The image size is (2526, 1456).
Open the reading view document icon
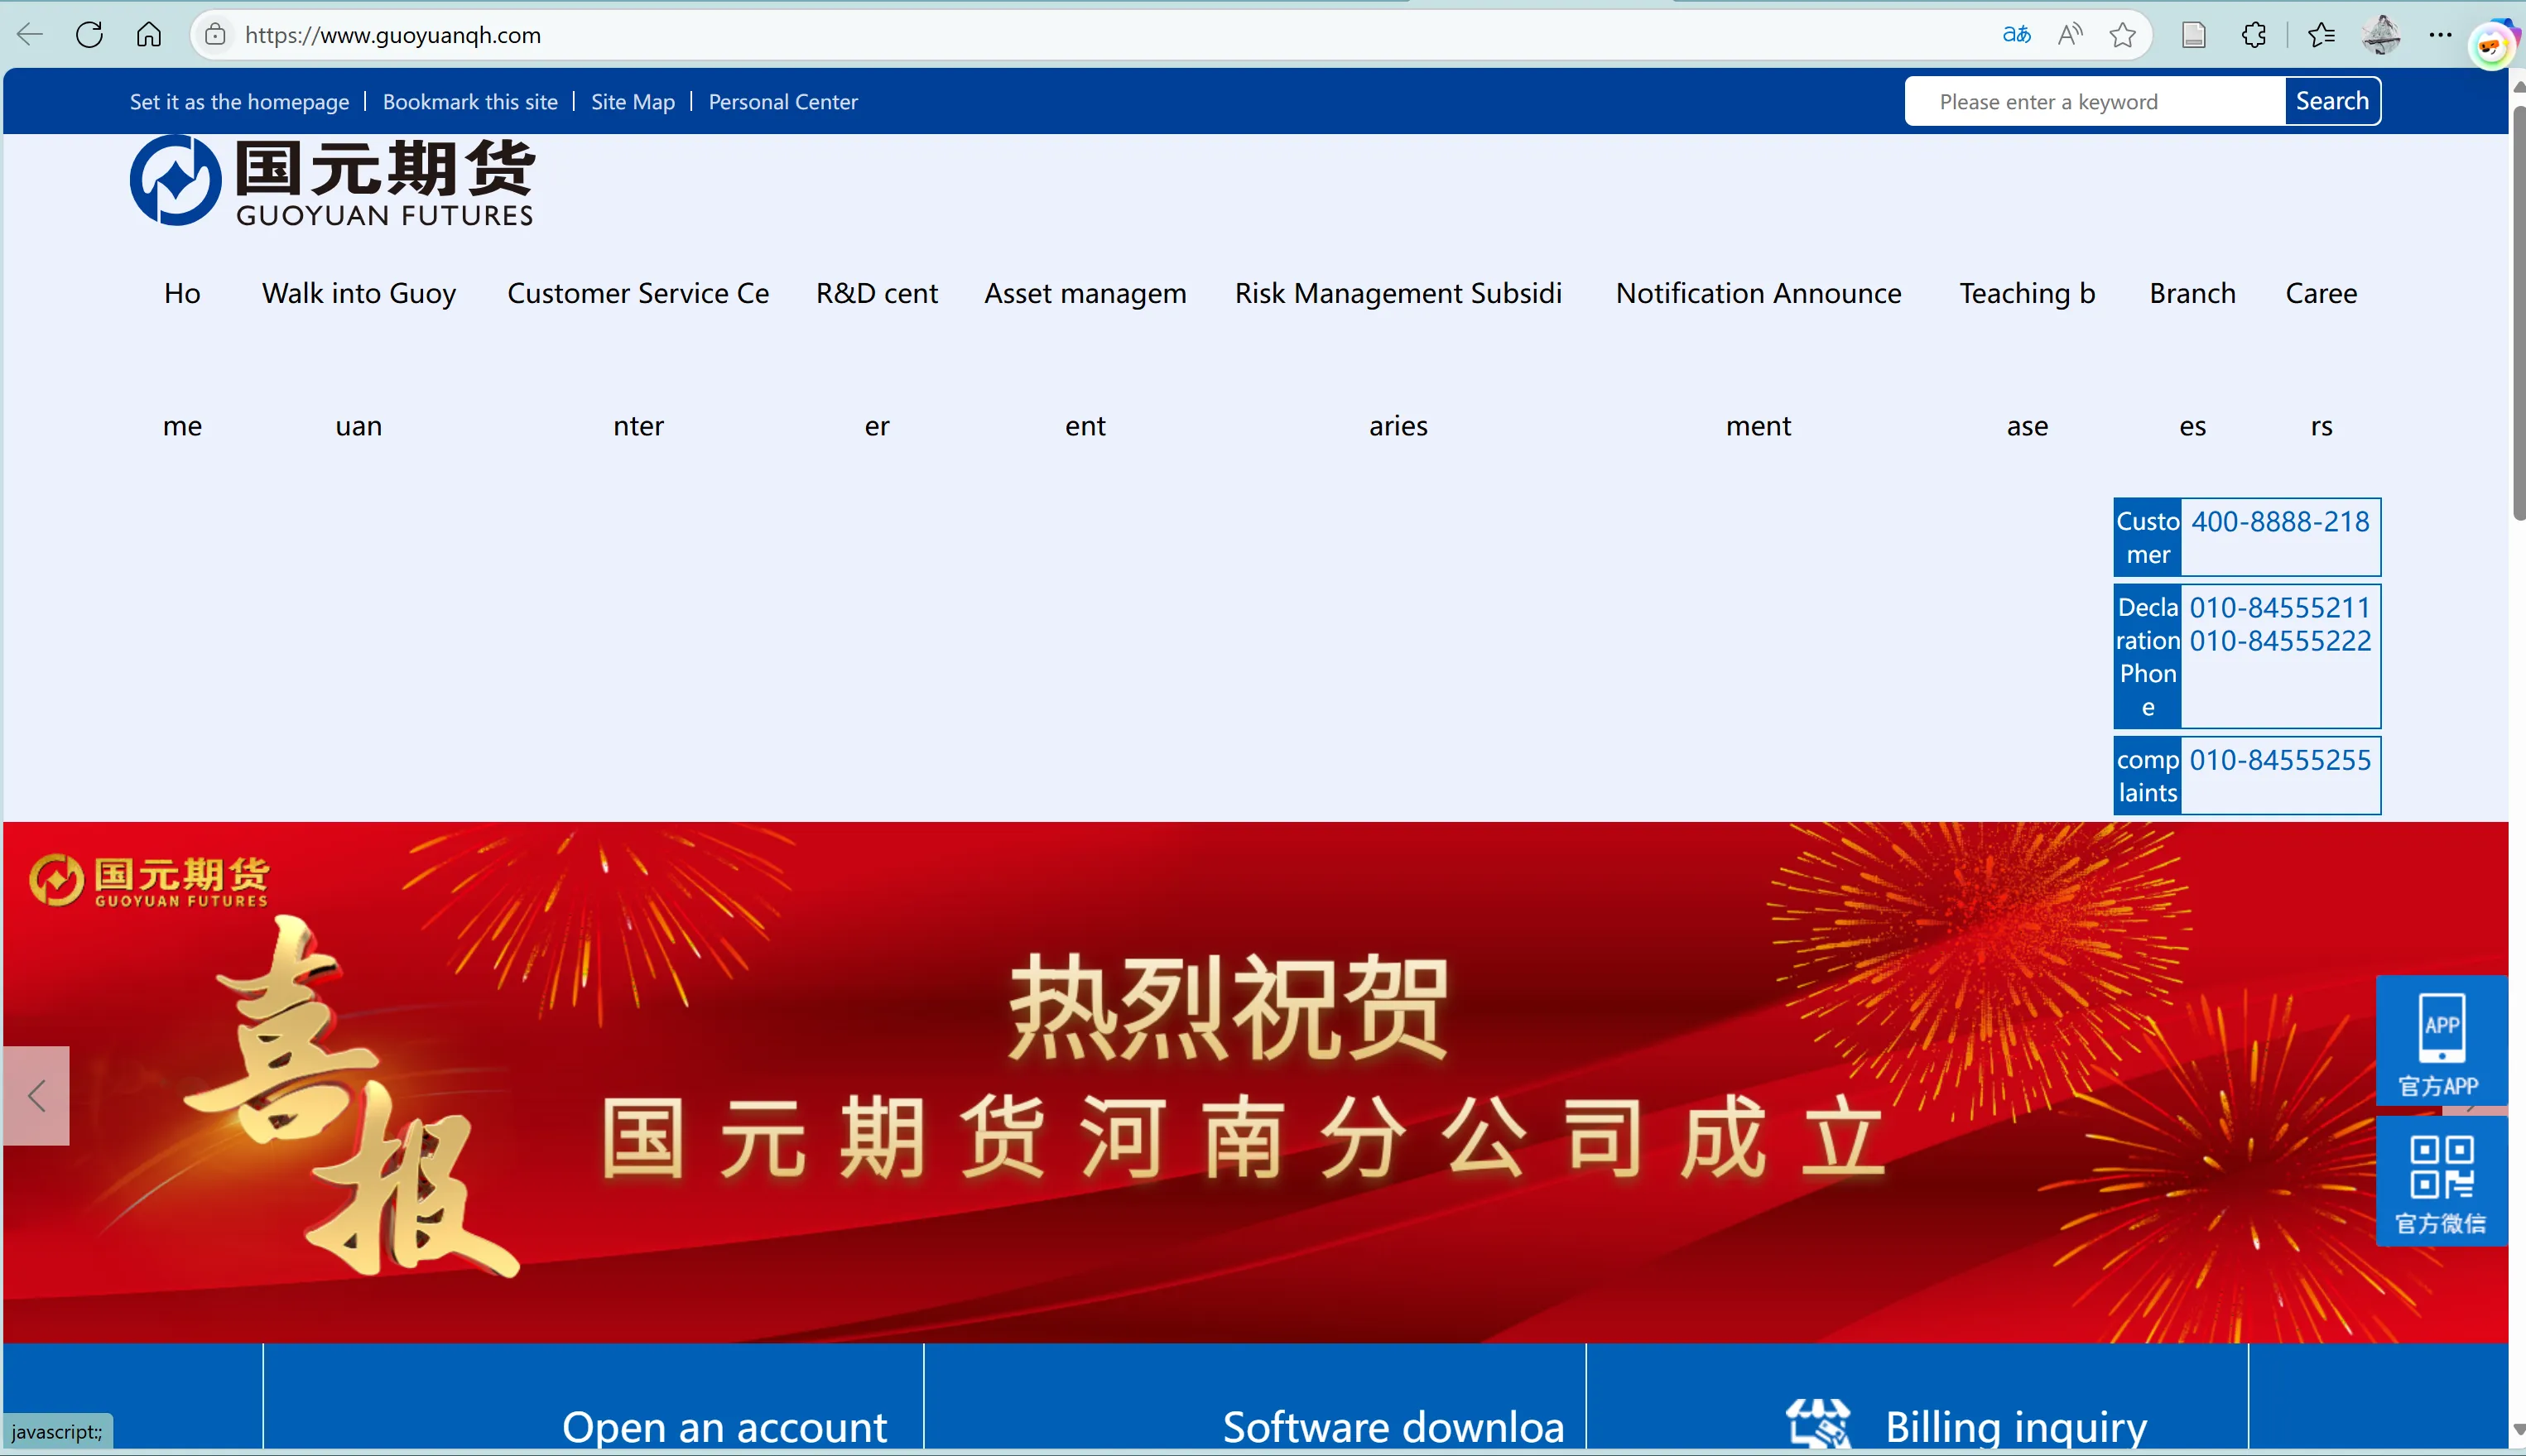[x=2193, y=35]
